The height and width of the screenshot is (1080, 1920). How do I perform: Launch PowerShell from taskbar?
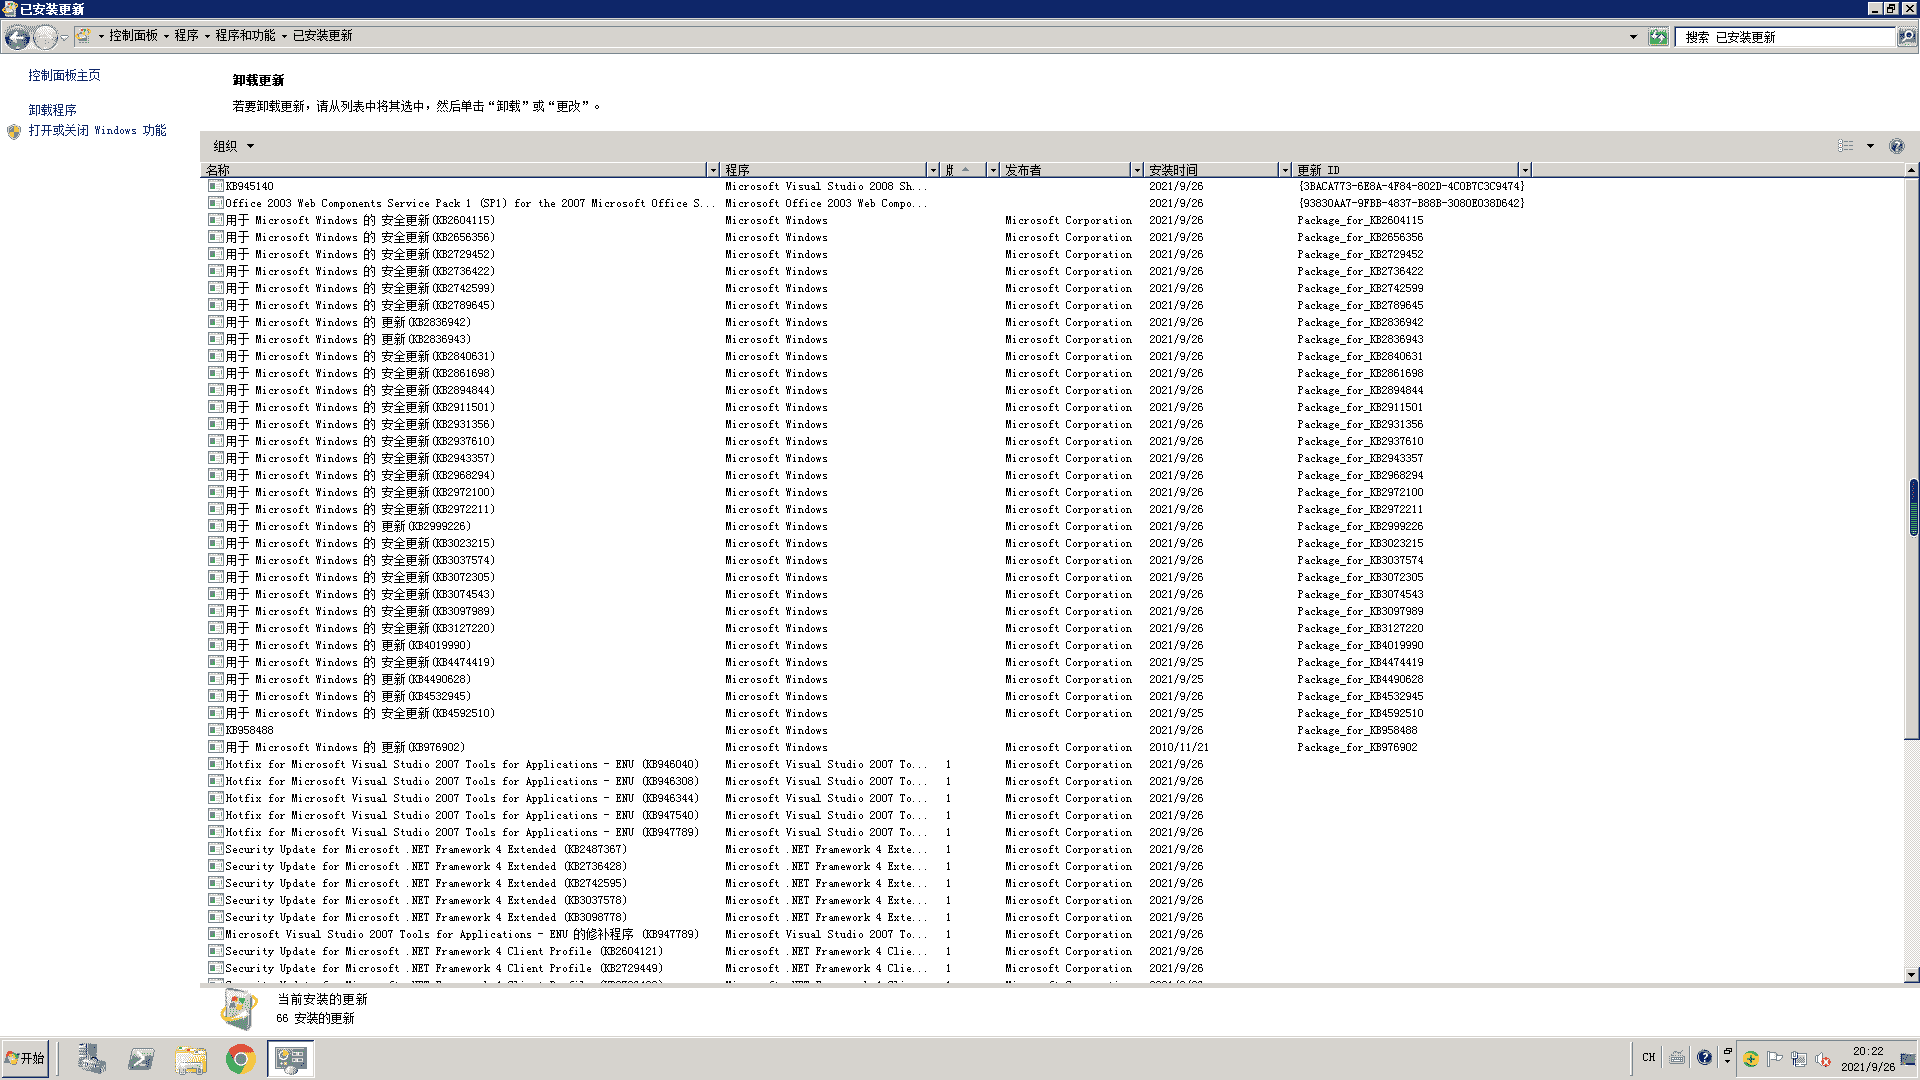(141, 1059)
